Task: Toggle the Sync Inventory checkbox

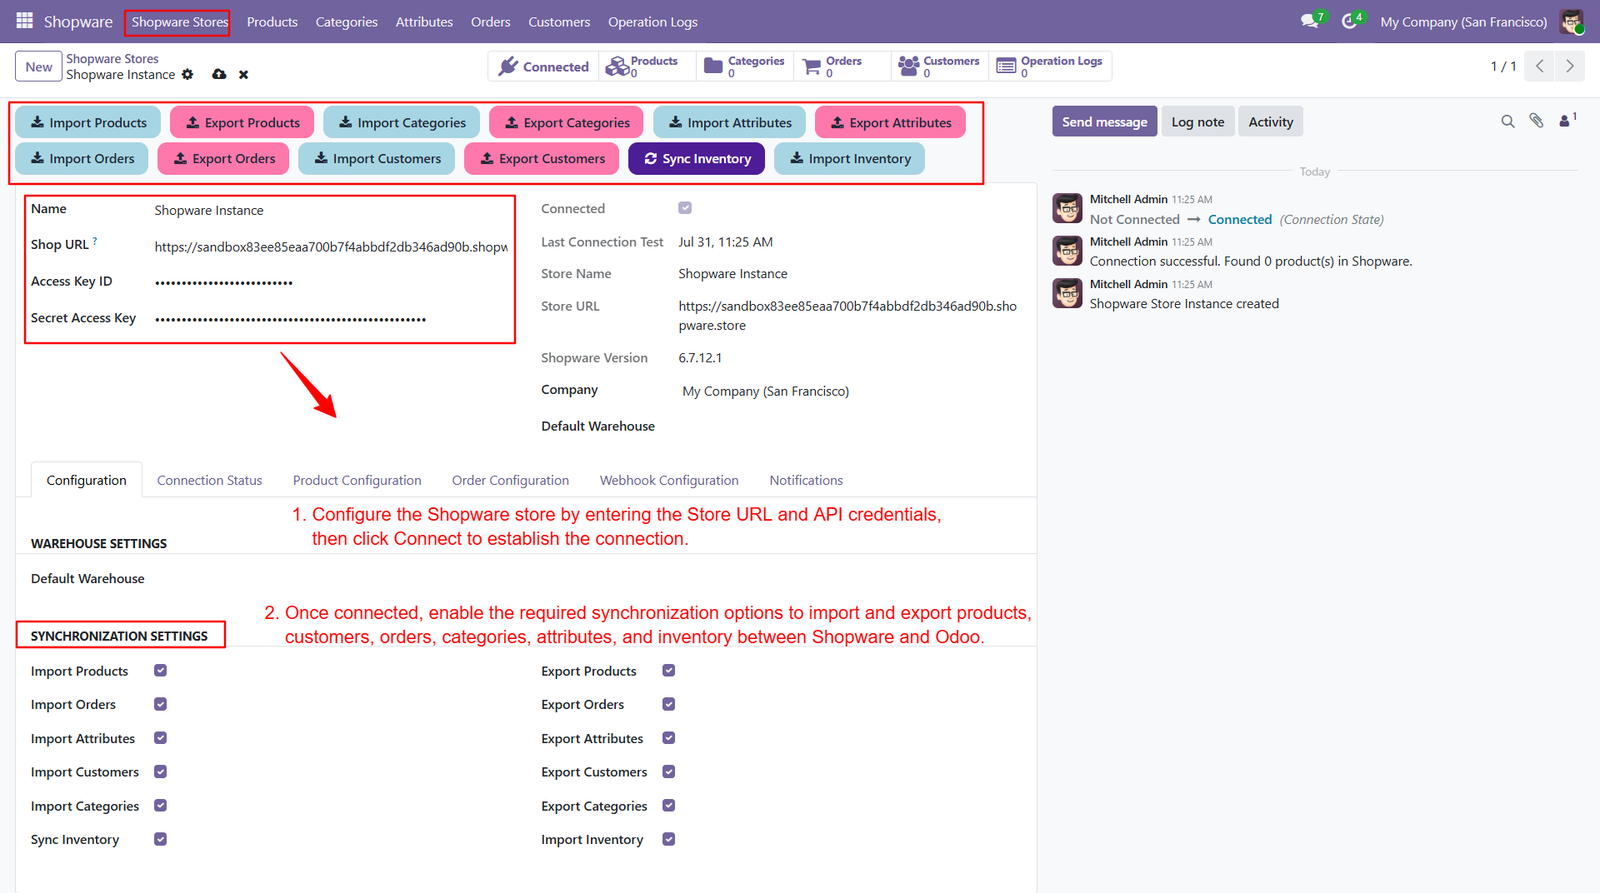Action: (160, 840)
